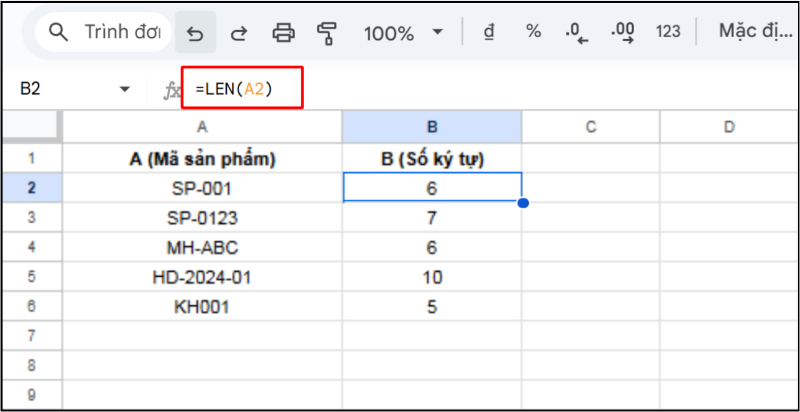Select row 9 header
This screenshot has height=412, width=800.
click(32, 395)
